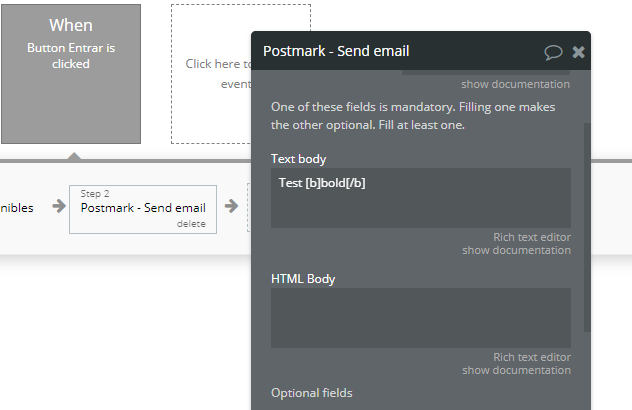Click the arrow icon after Step 2

click(x=231, y=207)
